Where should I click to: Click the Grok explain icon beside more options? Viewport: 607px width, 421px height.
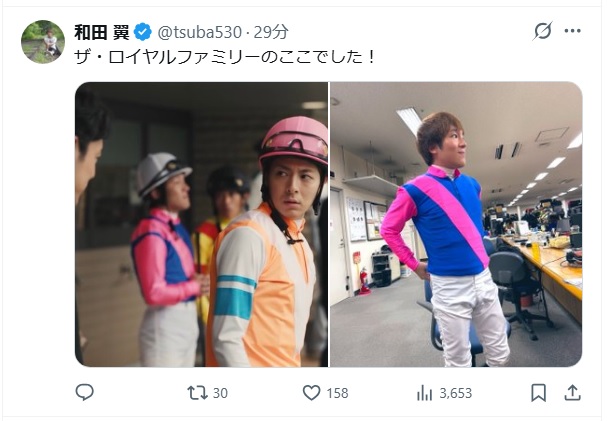coord(542,31)
